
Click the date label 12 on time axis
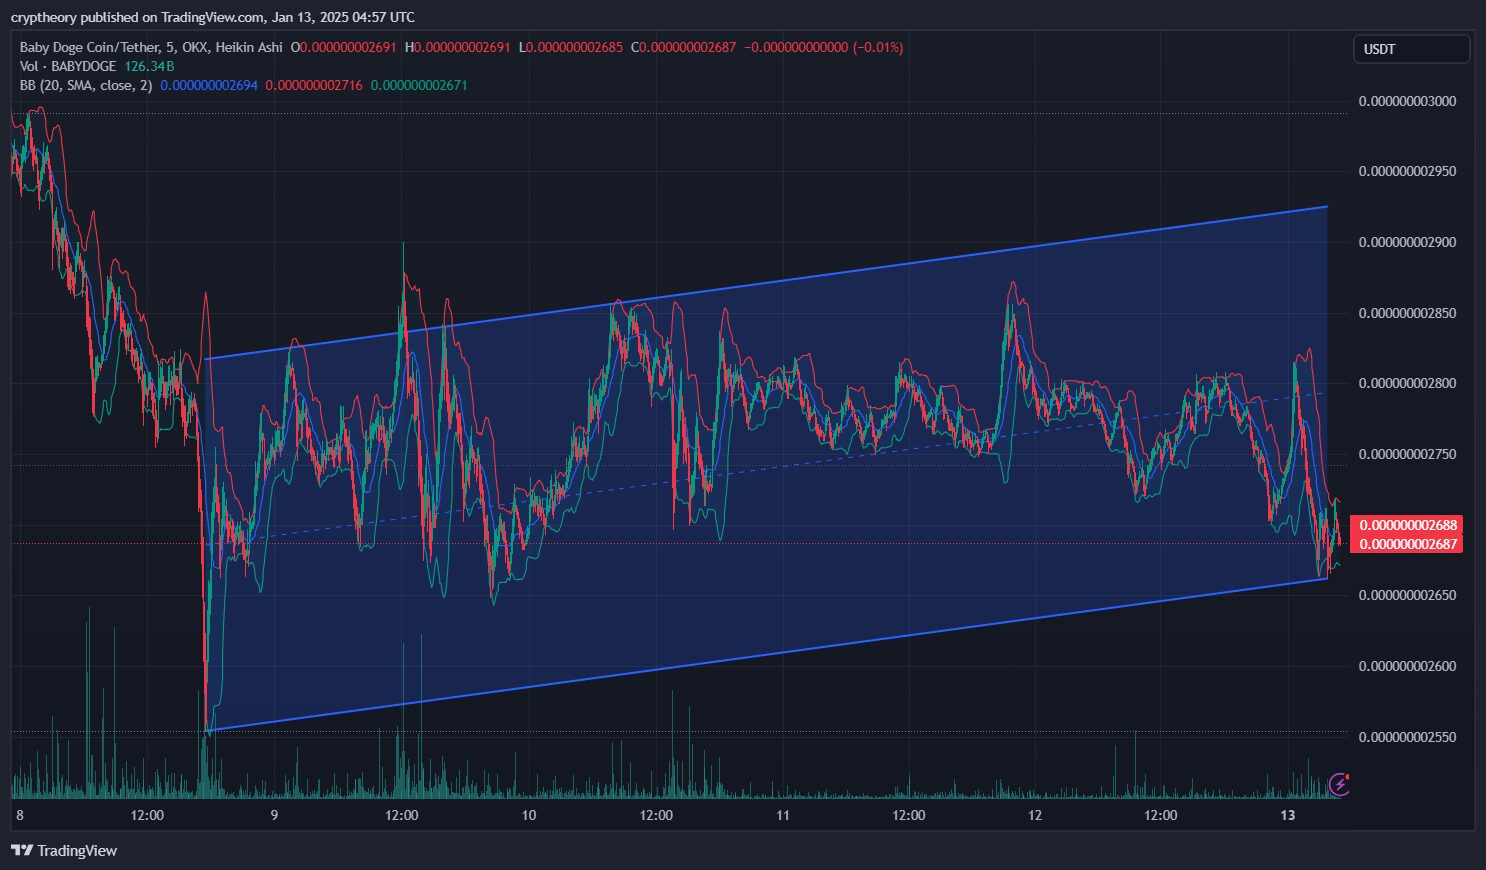1035,815
